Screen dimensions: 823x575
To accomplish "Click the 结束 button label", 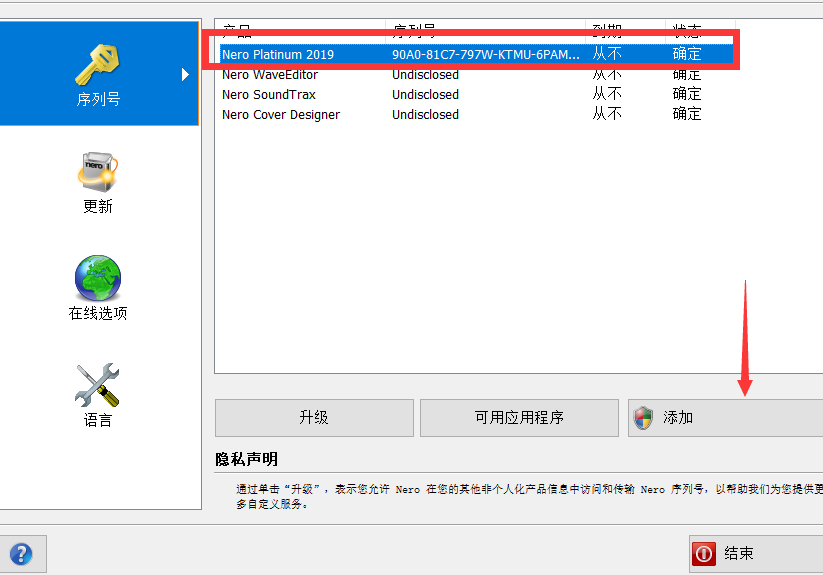I will pos(738,554).
